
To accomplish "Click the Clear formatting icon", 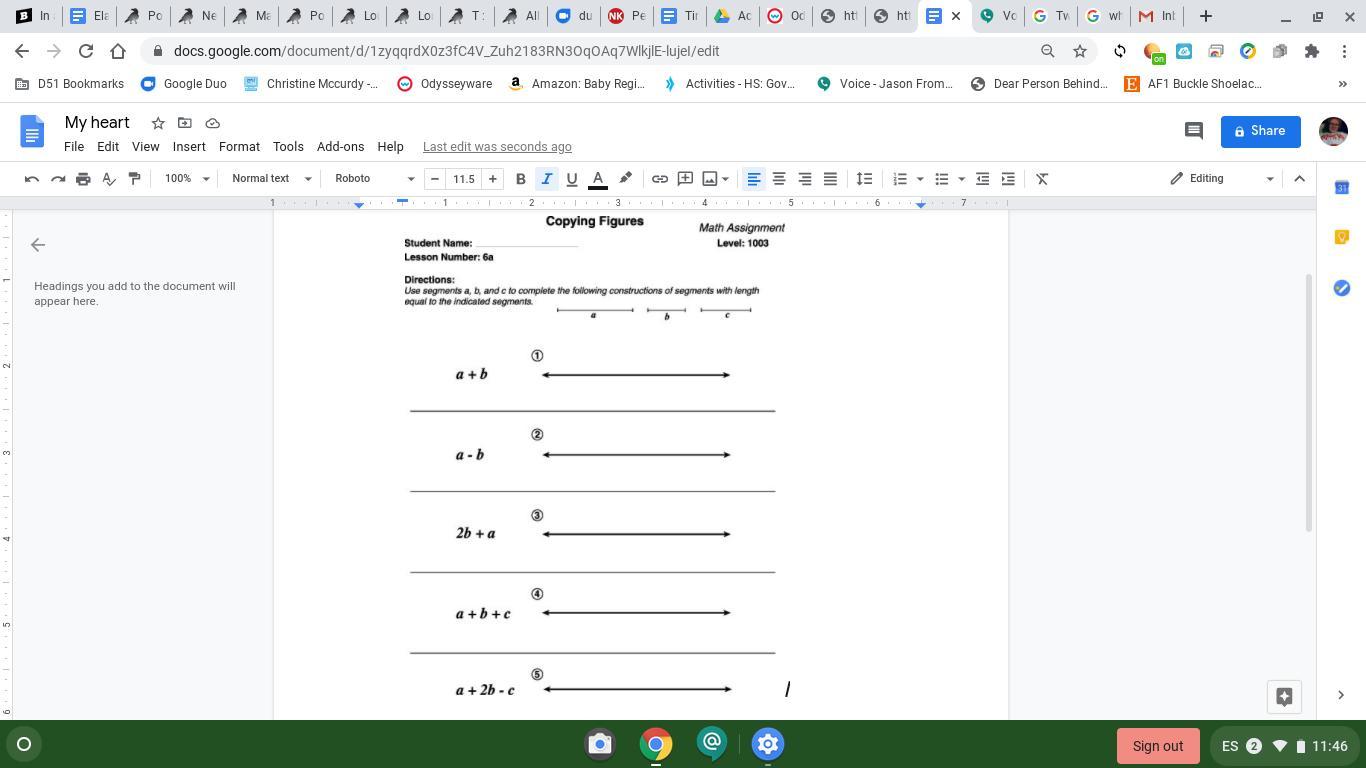I will coord(1042,179).
